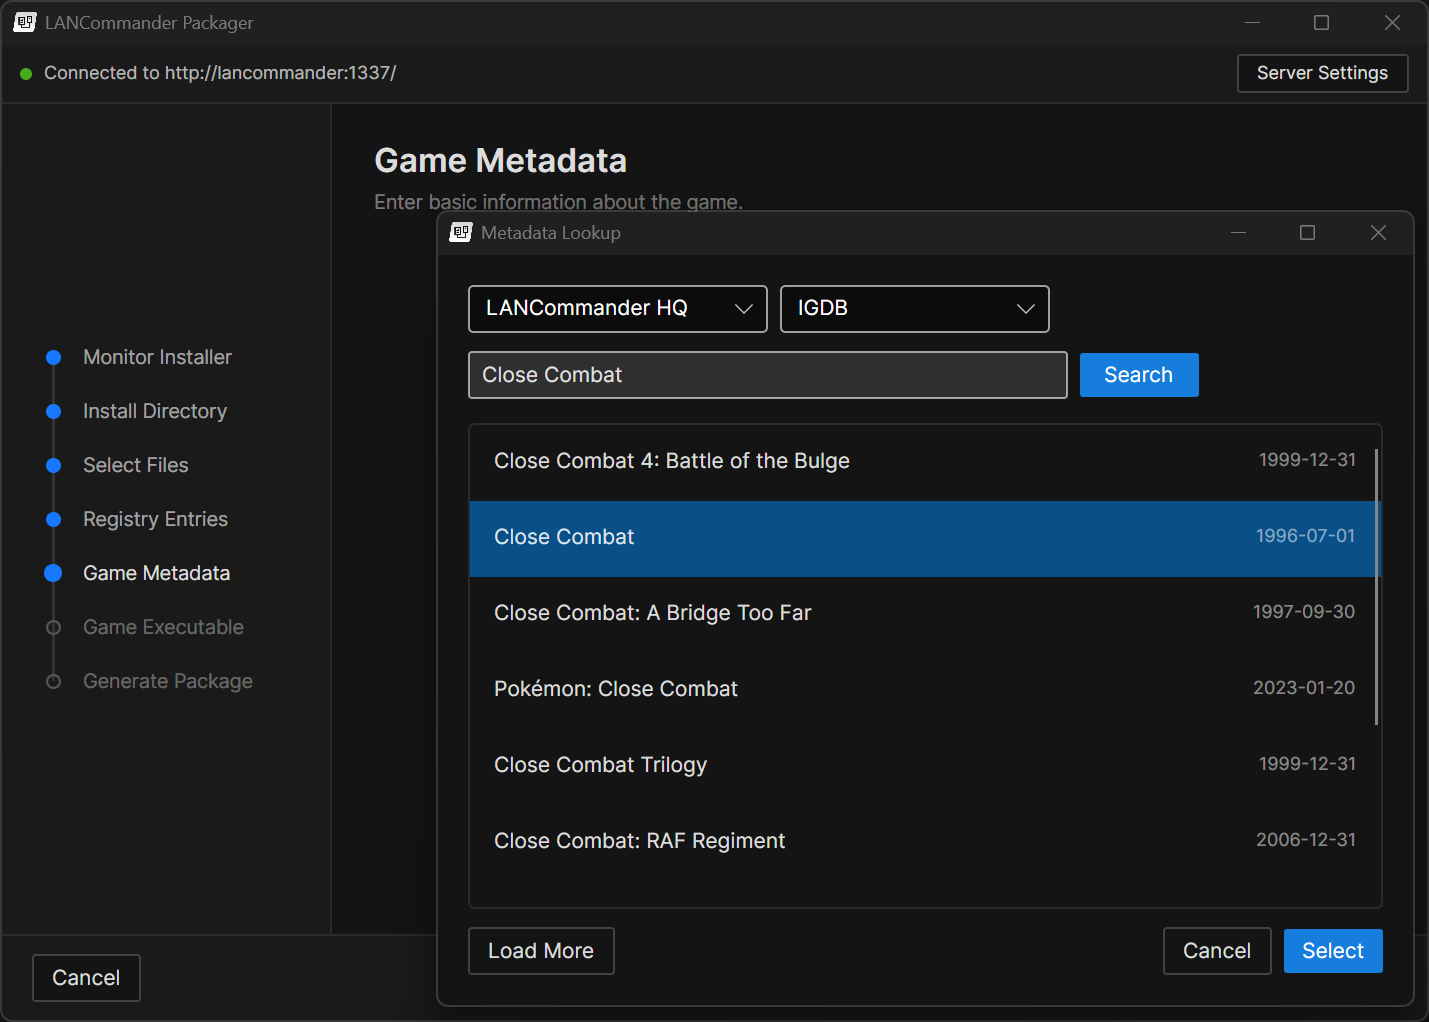This screenshot has width=1429, height=1022.
Task: Minimize the Metadata Lookup window
Action: point(1238,233)
